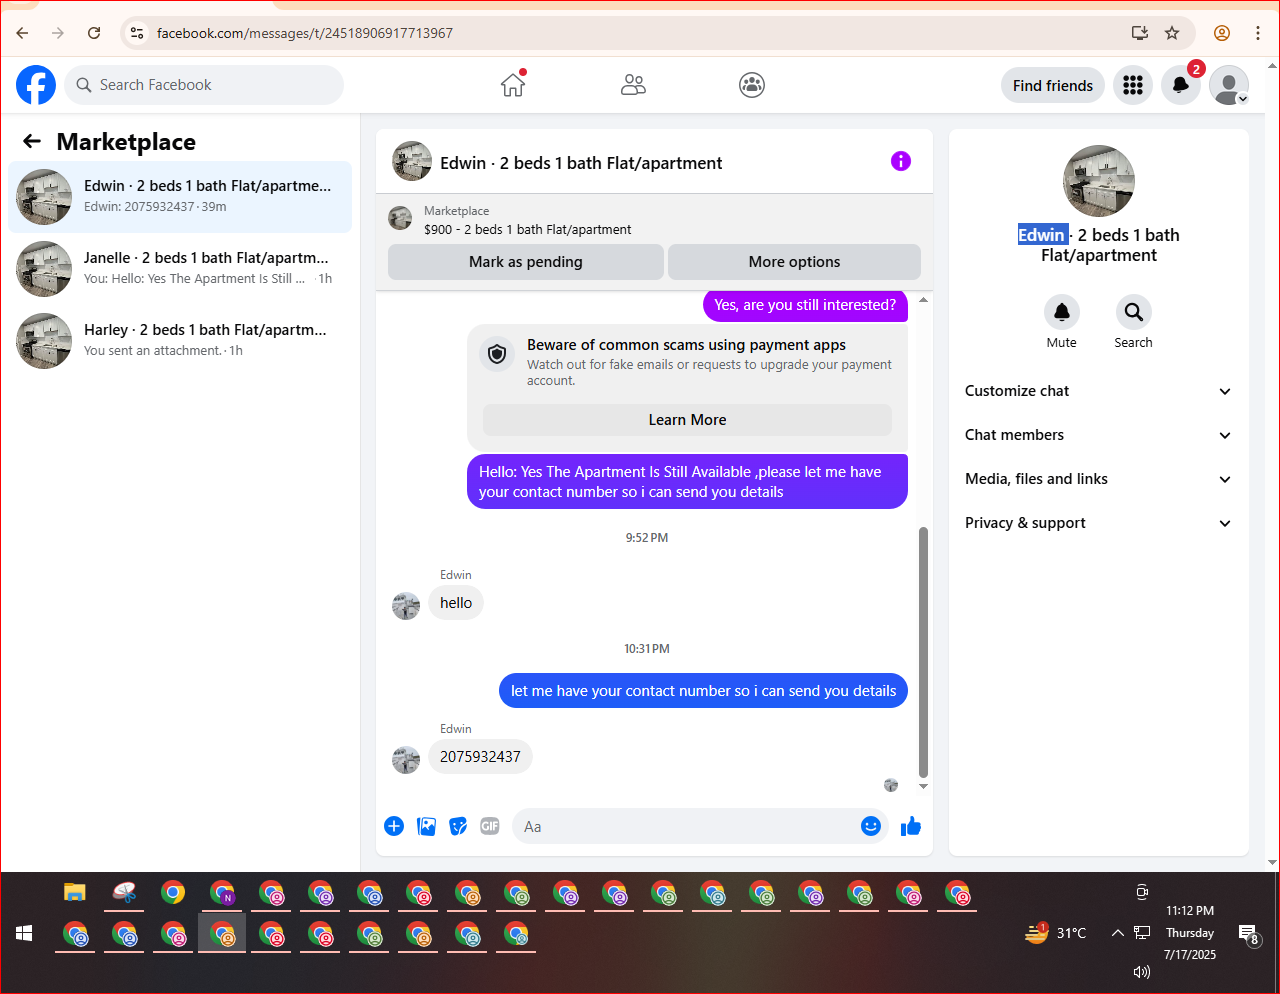Click the 'hello' message bubble
The height and width of the screenshot is (994, 1280).
click(x=456, y=603)
